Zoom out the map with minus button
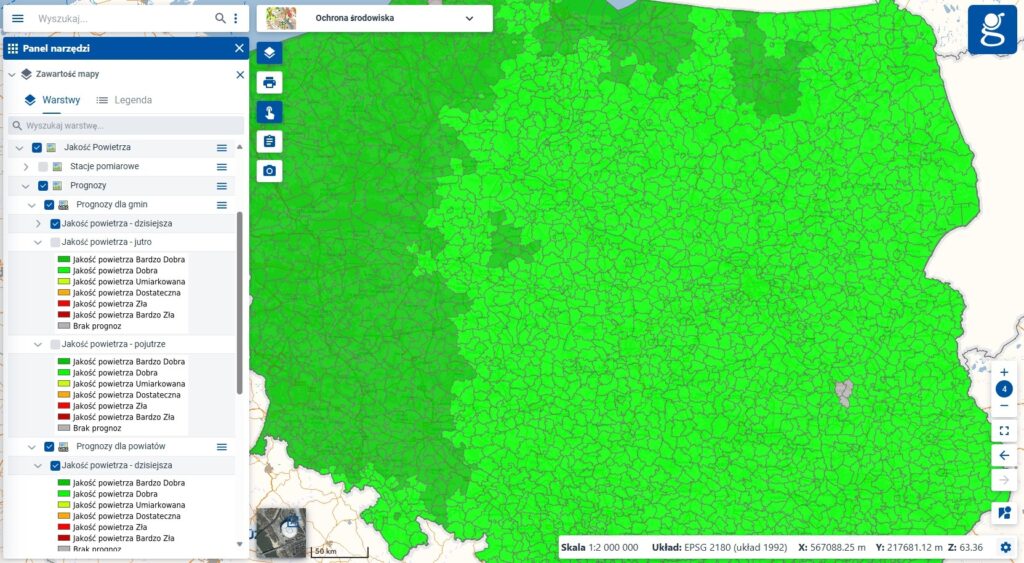This screenshot has width=1024, height=563. point(1004,406)
